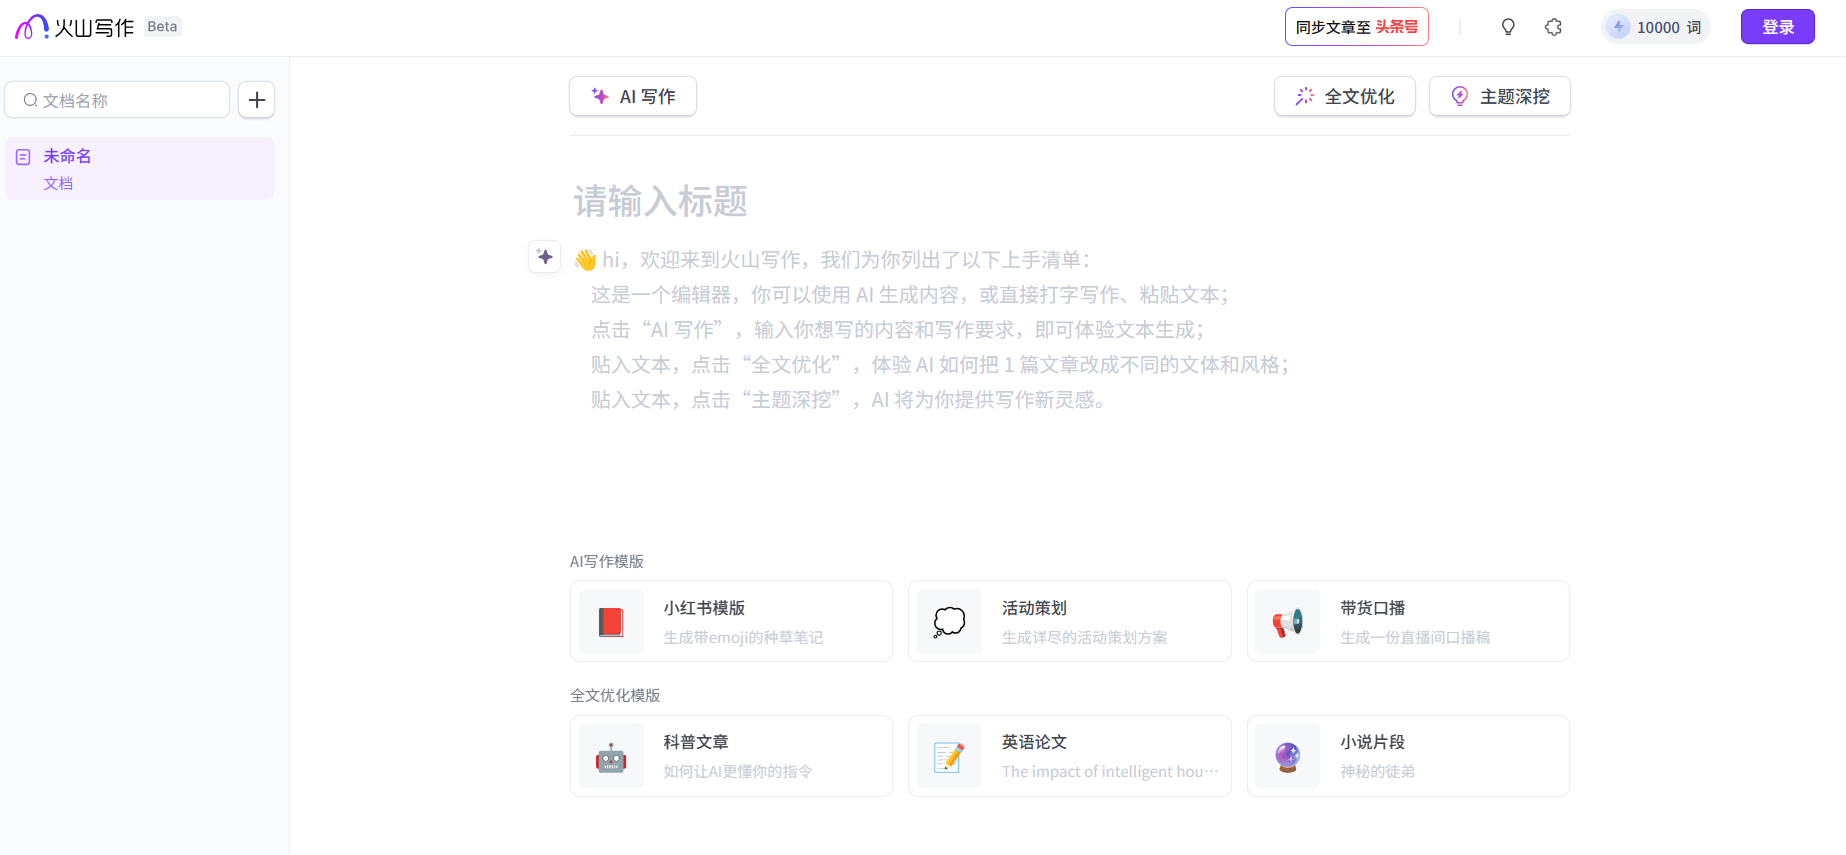Click text 如何让AI更懂你的指令
This screenshot has height=855, width=1846.
pos(738,771)
